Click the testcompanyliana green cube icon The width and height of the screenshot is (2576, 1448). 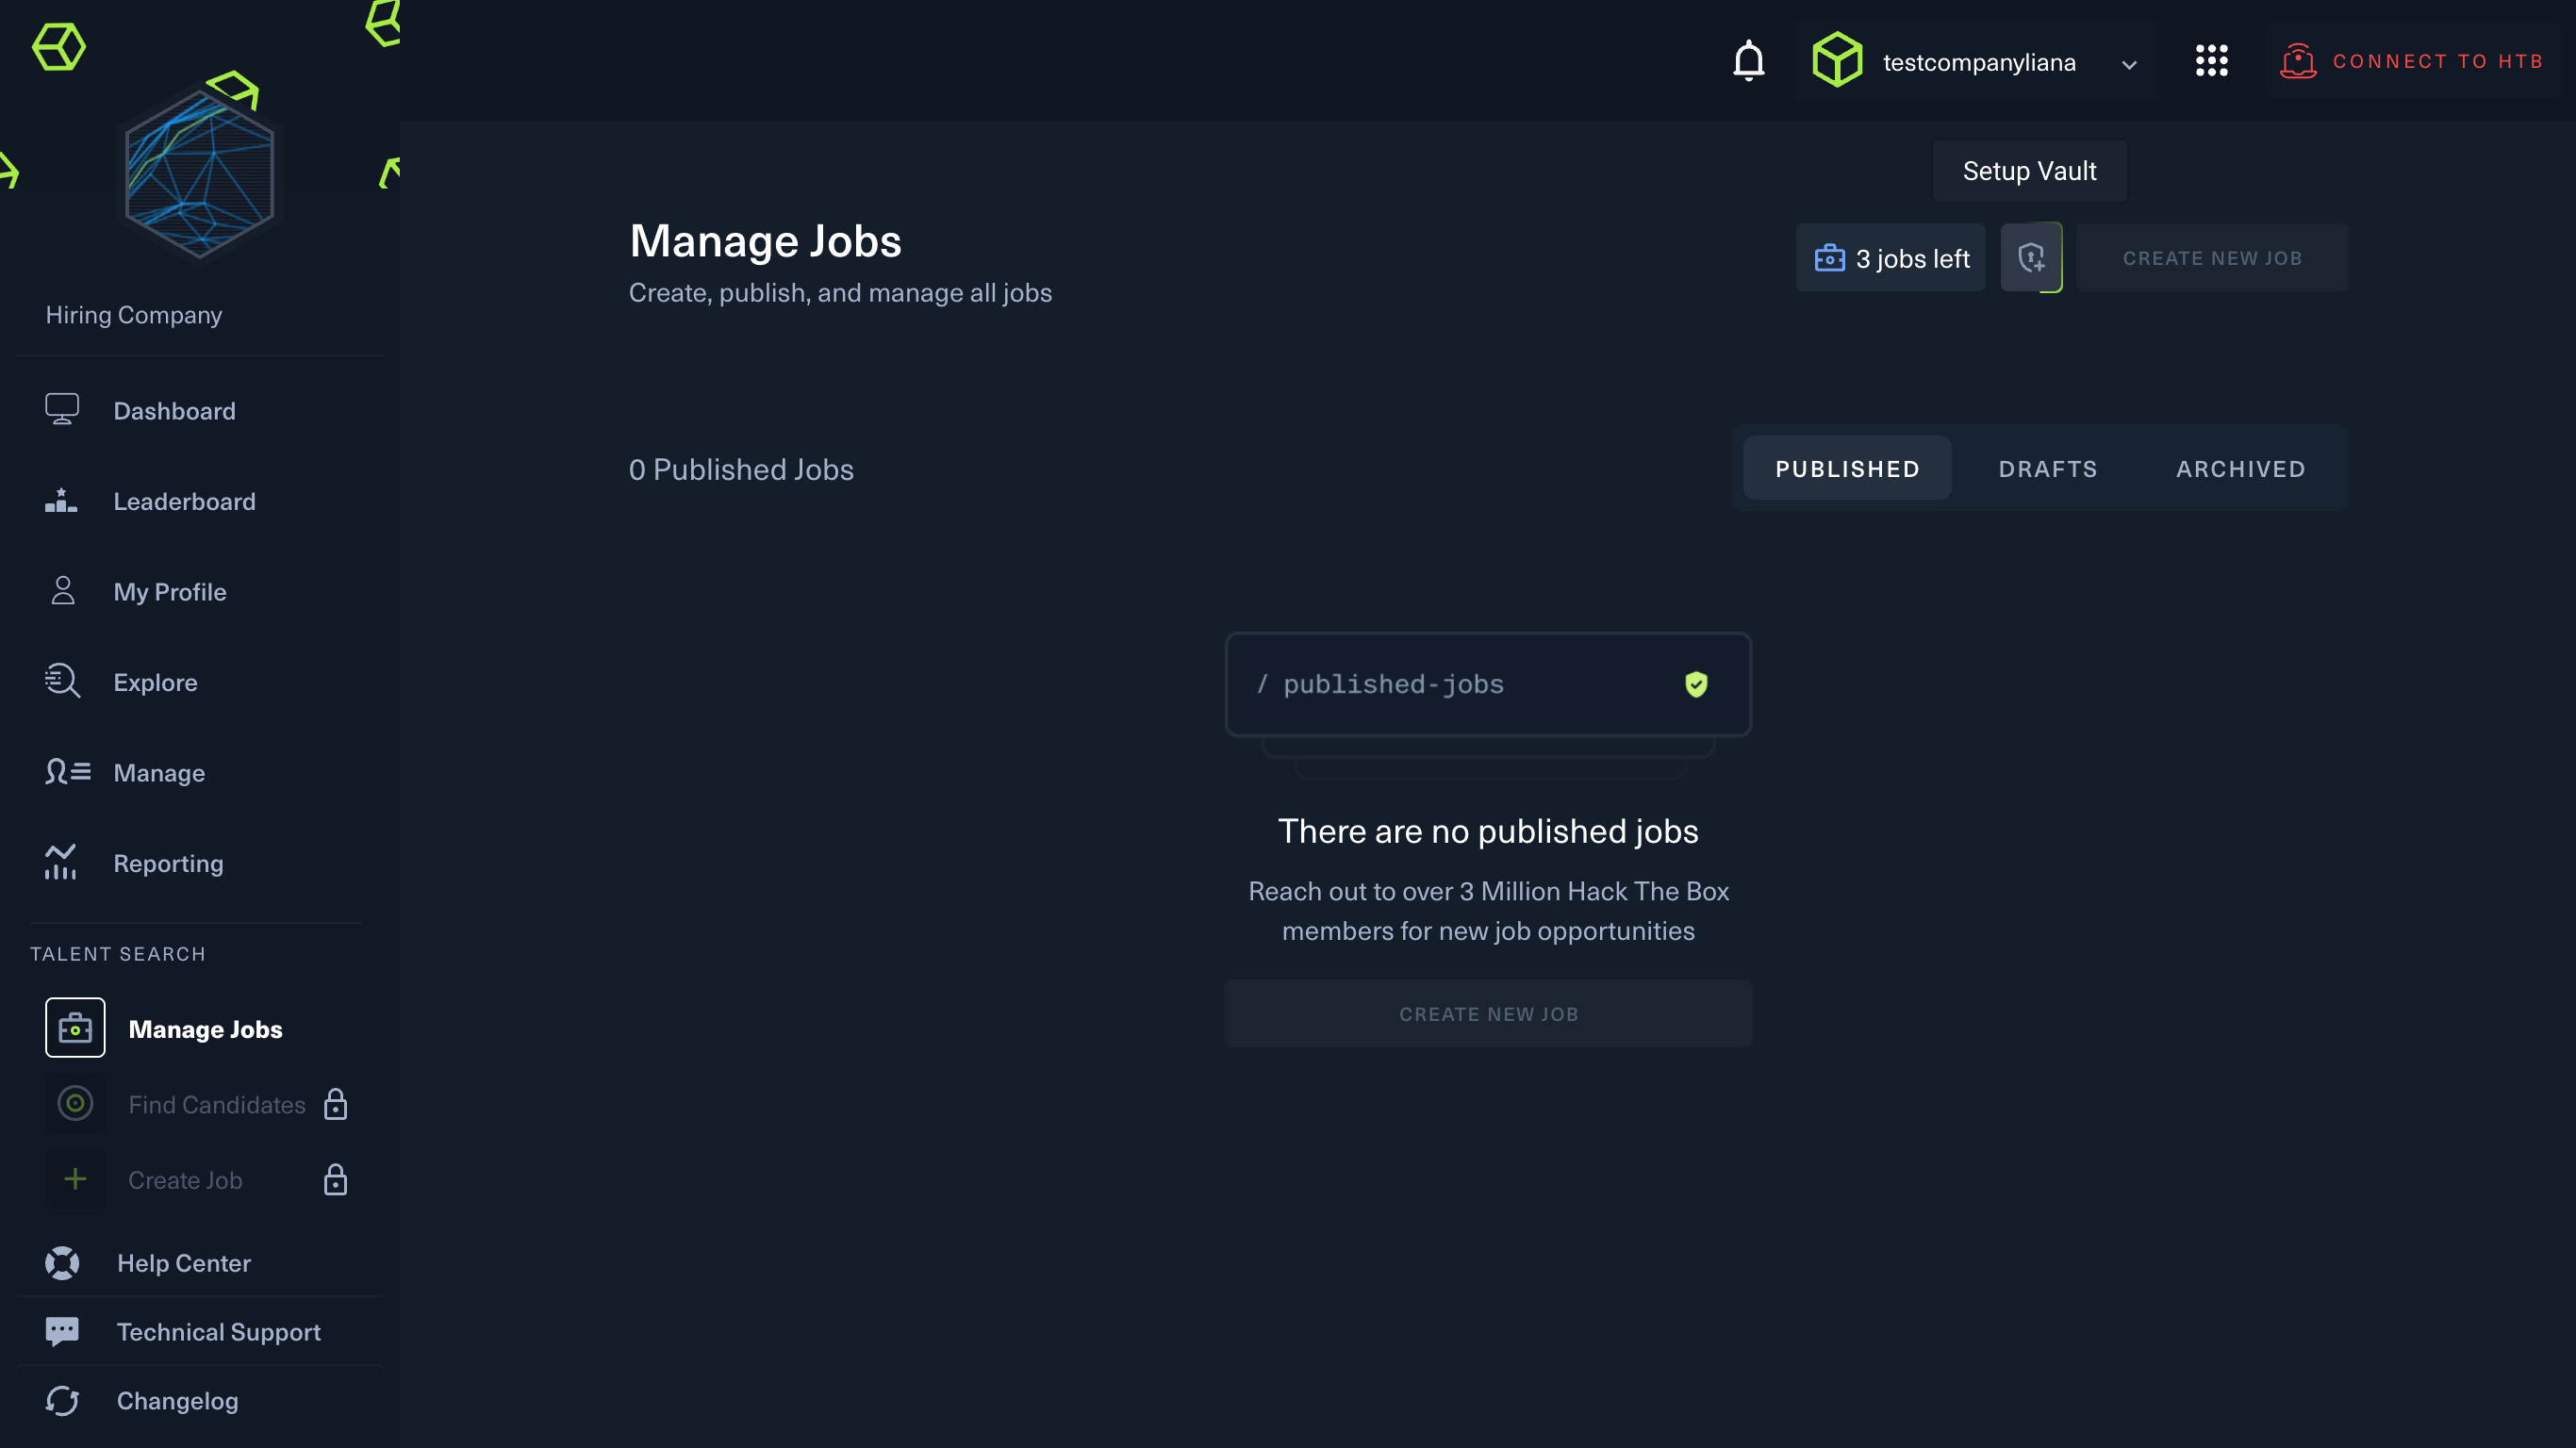[1837, 60]
